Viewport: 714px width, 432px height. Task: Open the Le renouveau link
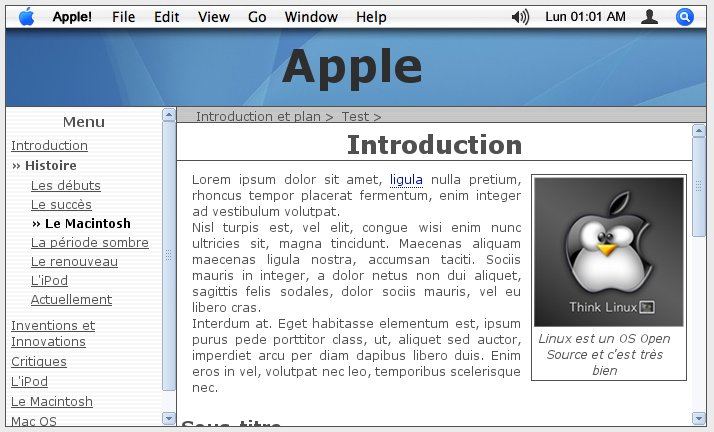[x=74, y=262]
